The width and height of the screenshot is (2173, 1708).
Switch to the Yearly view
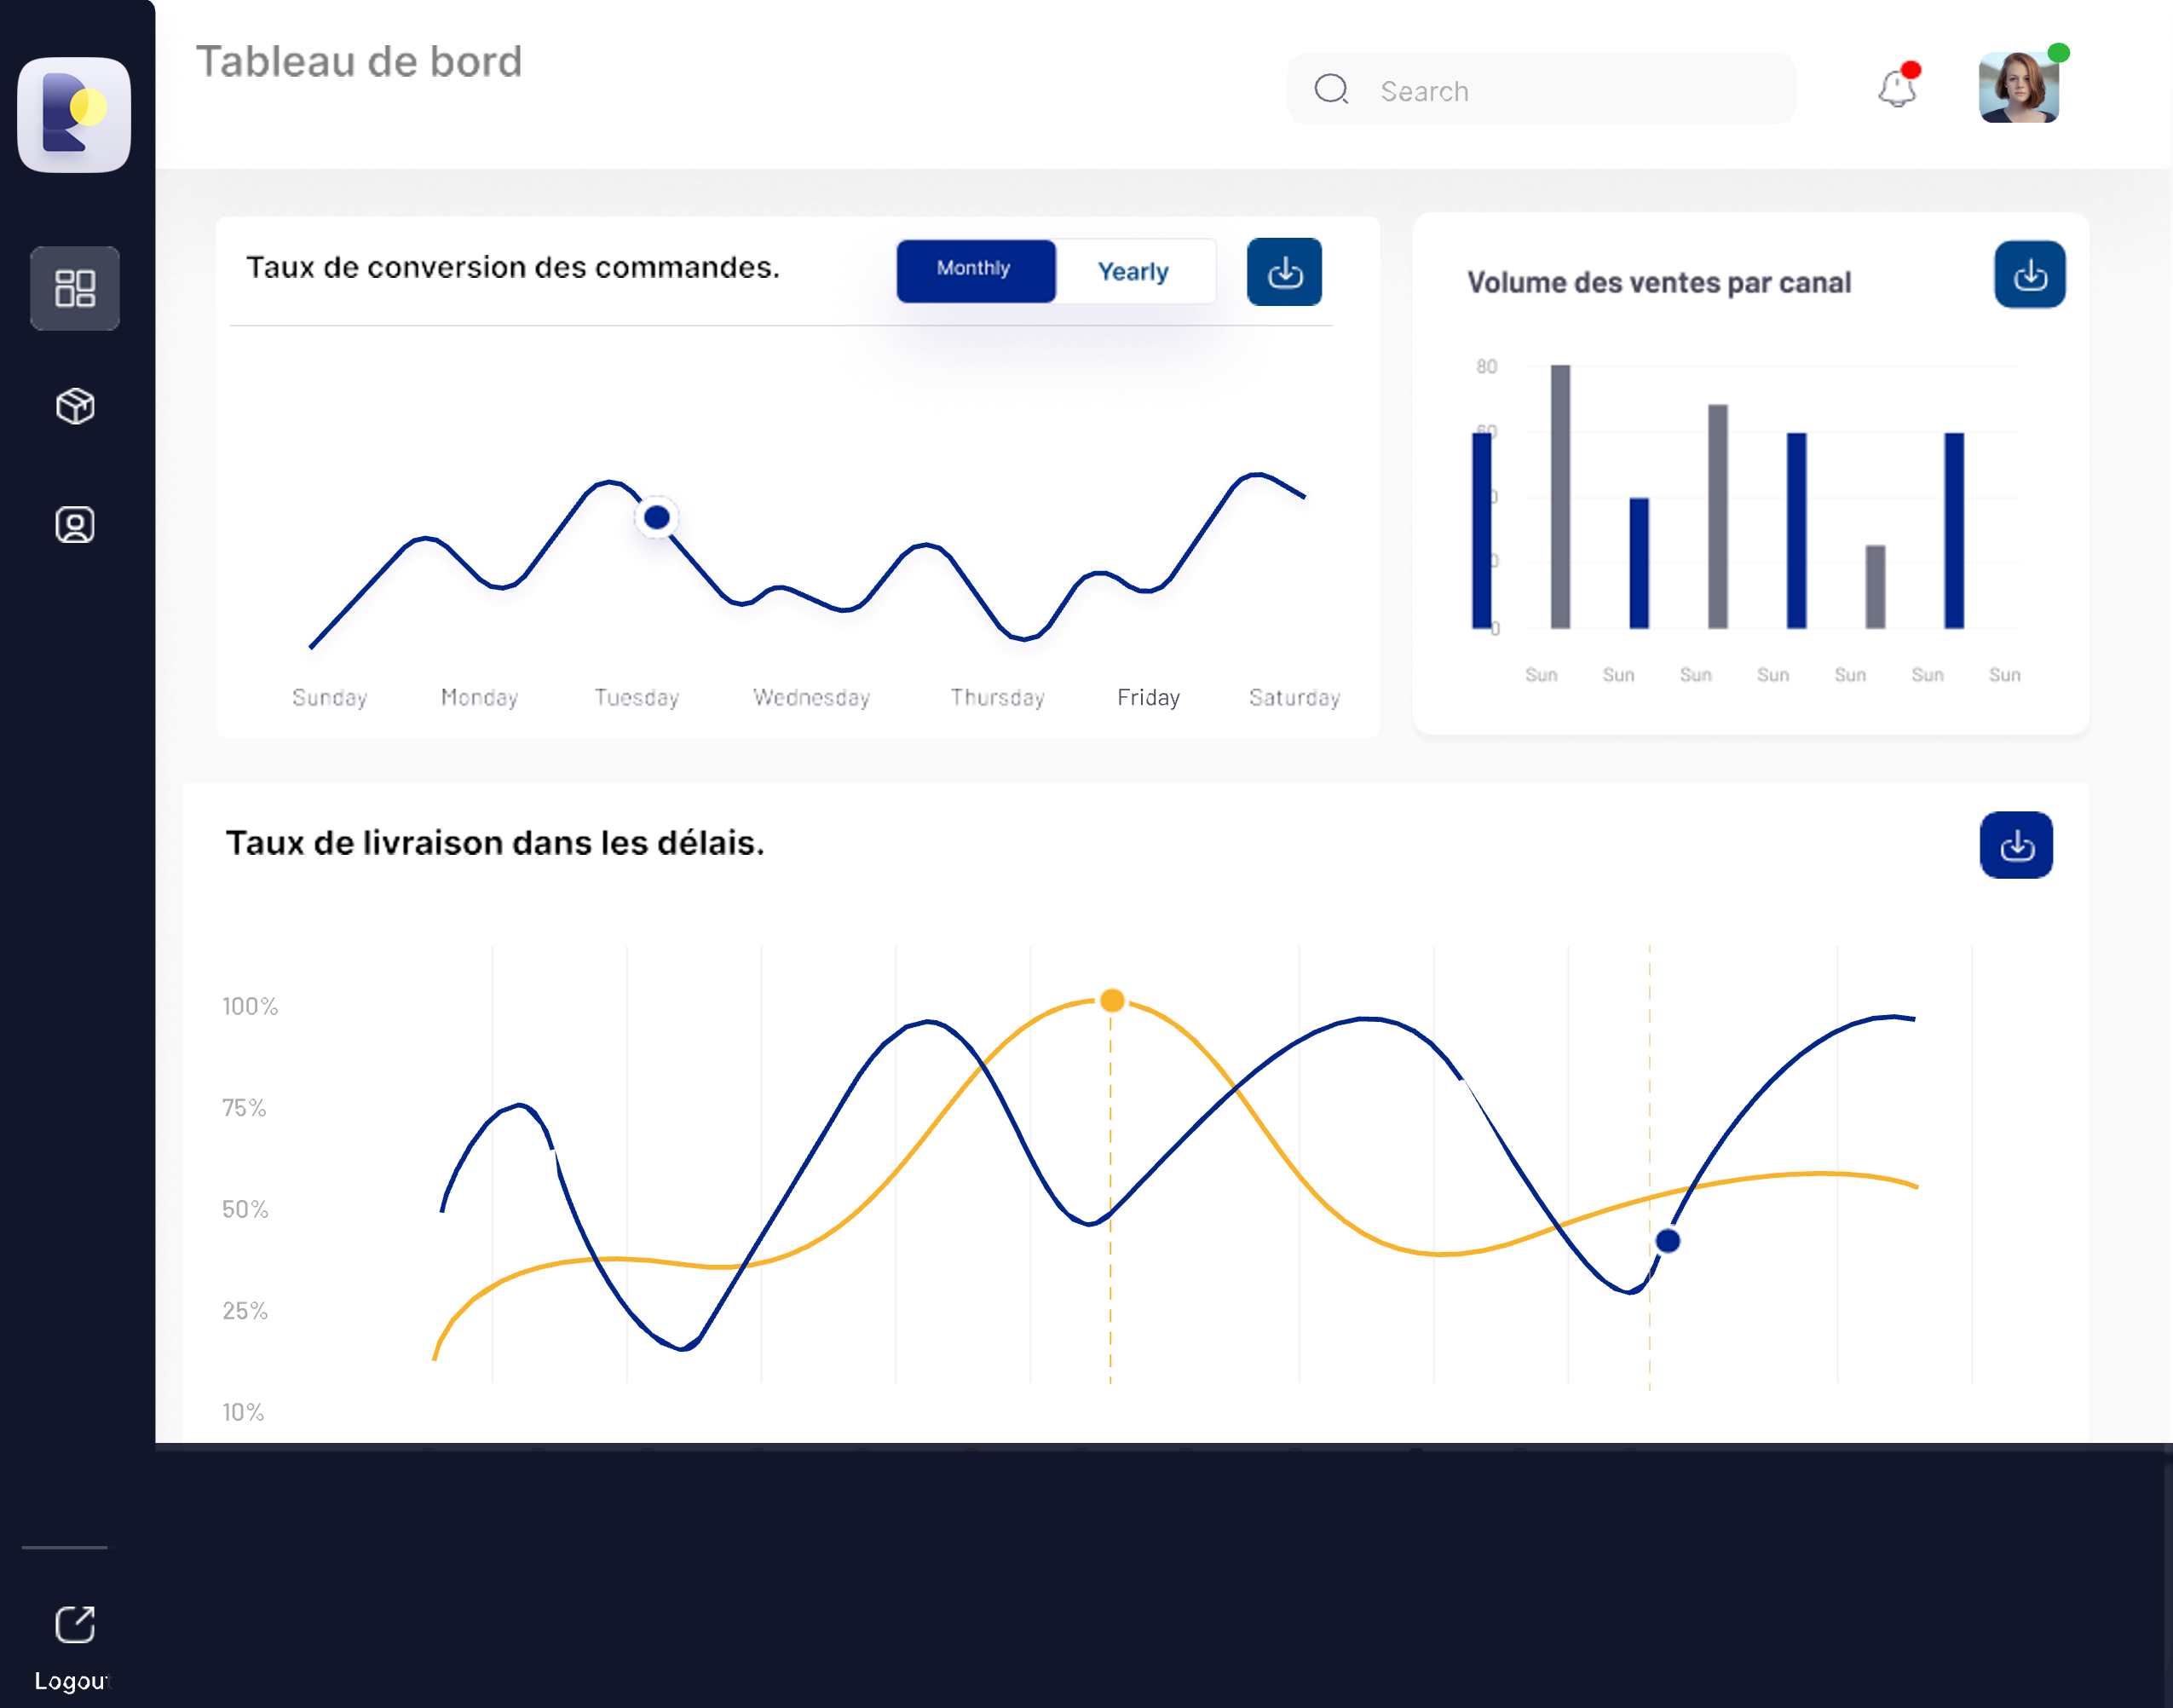(1135, 271)
